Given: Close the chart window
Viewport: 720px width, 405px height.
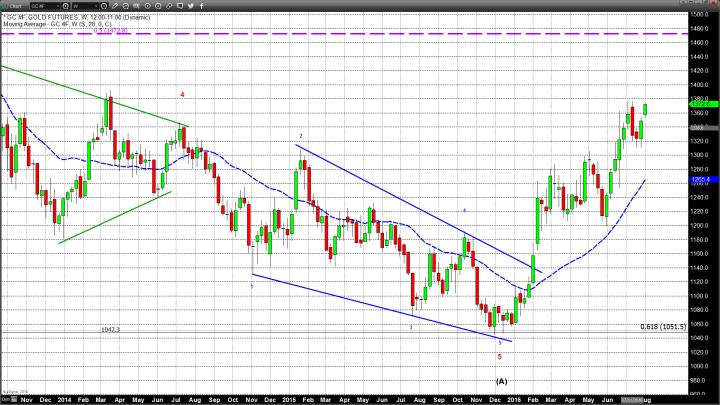Looking at the screenshot, I should pos(713,5).
